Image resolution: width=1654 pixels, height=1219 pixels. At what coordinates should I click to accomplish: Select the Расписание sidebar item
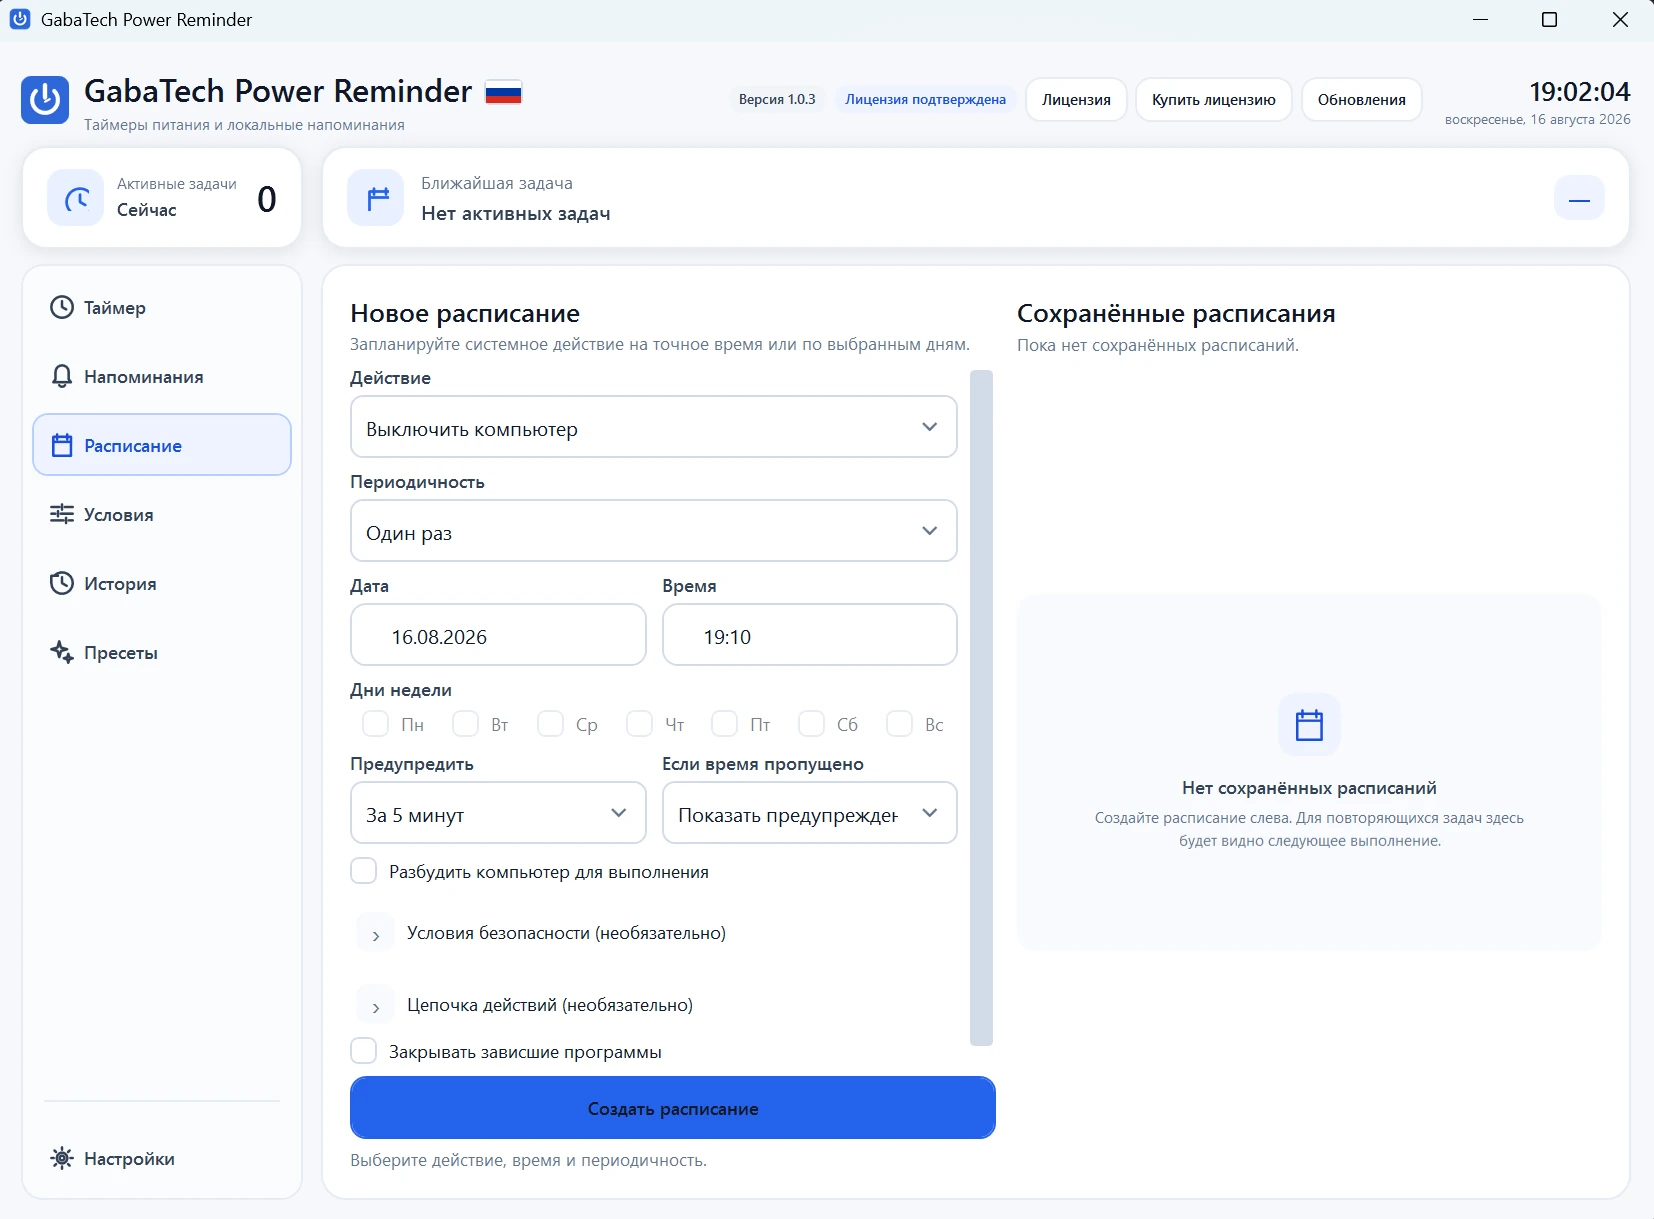pyautogui.click(x=162, y=445)
